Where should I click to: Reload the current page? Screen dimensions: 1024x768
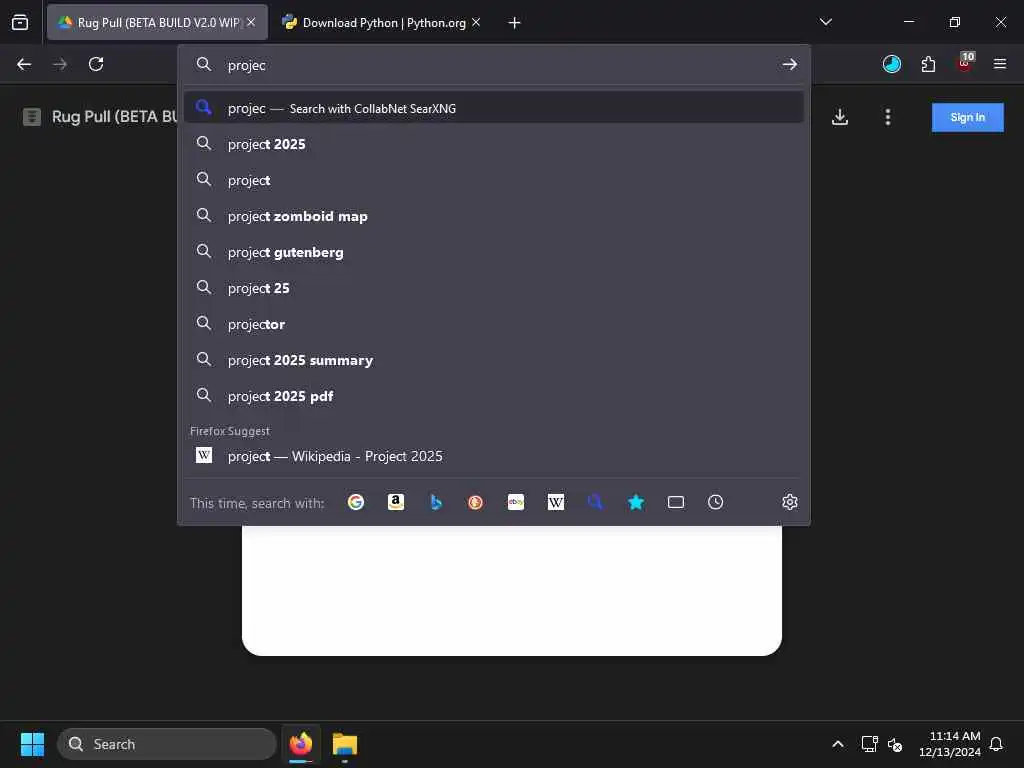[96, 64]
